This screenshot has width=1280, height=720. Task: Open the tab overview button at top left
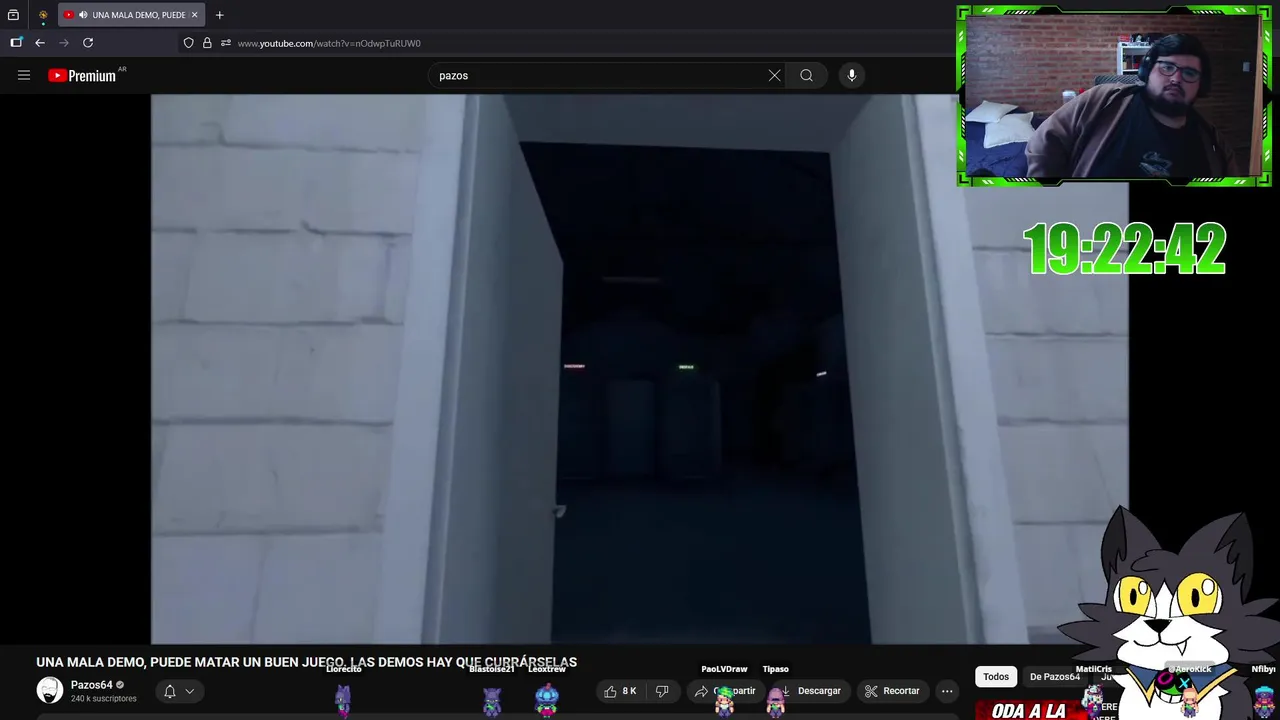click(13, 15)
